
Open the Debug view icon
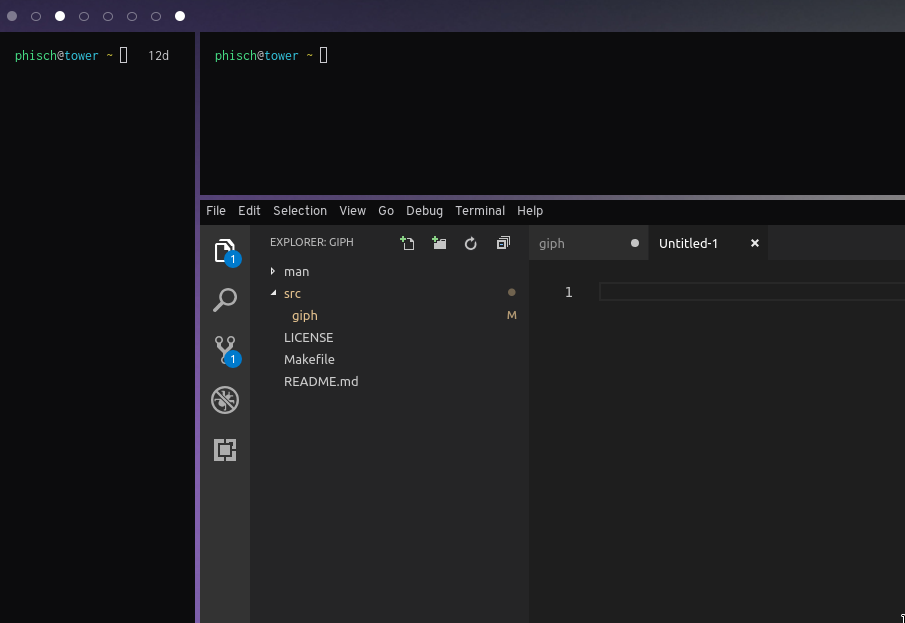click(224, 400)
